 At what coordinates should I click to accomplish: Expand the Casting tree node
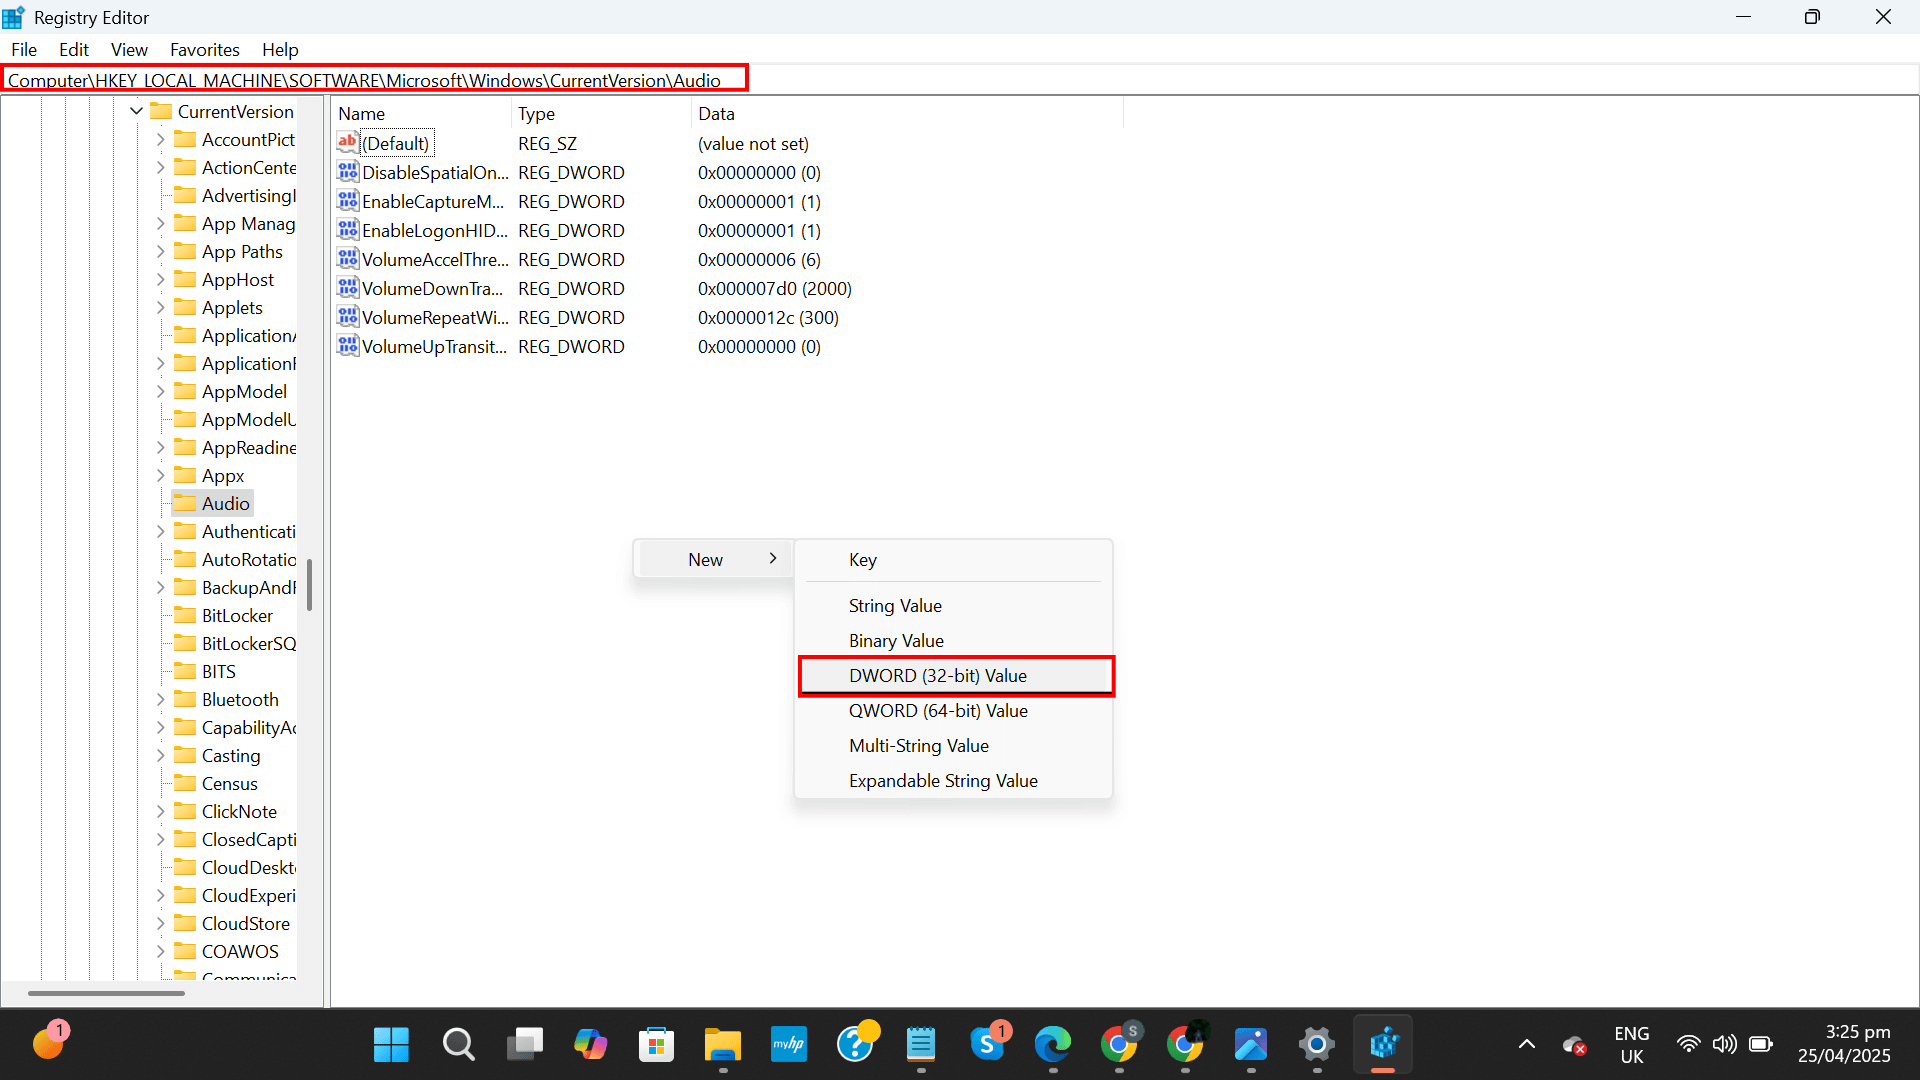click(x=161, y=755)
